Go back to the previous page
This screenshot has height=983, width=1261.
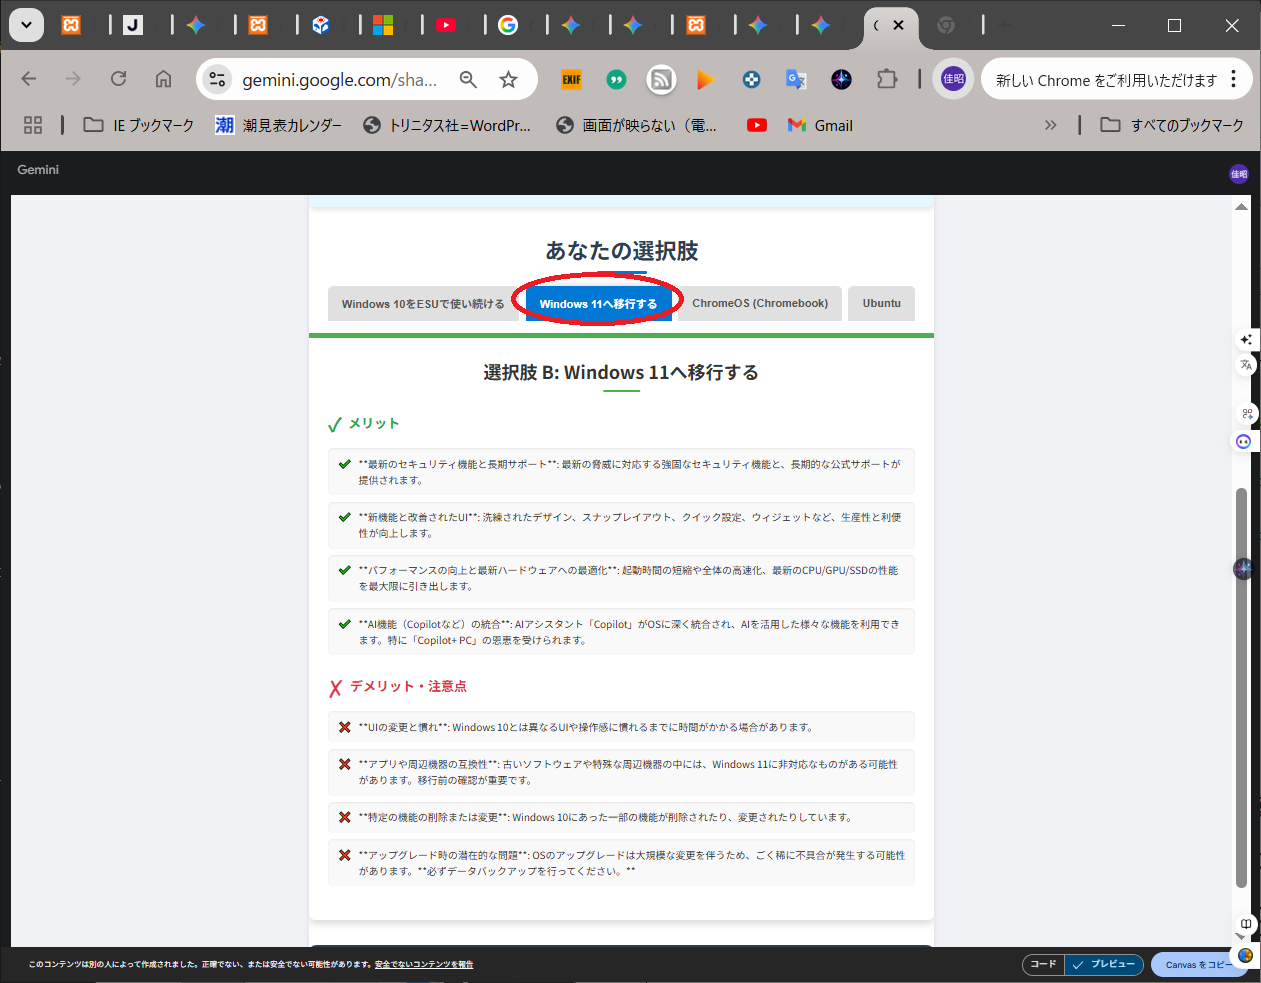coord(29,79)
